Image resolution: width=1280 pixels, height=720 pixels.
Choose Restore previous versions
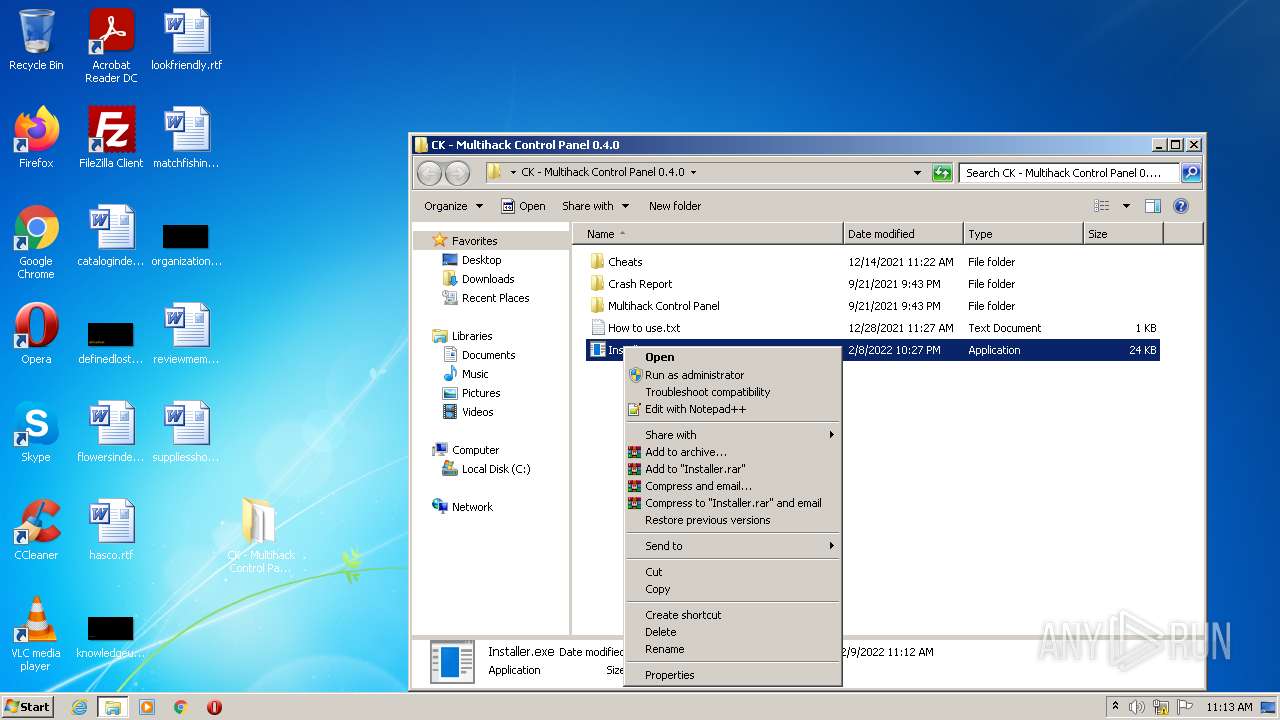coord(733,520)
